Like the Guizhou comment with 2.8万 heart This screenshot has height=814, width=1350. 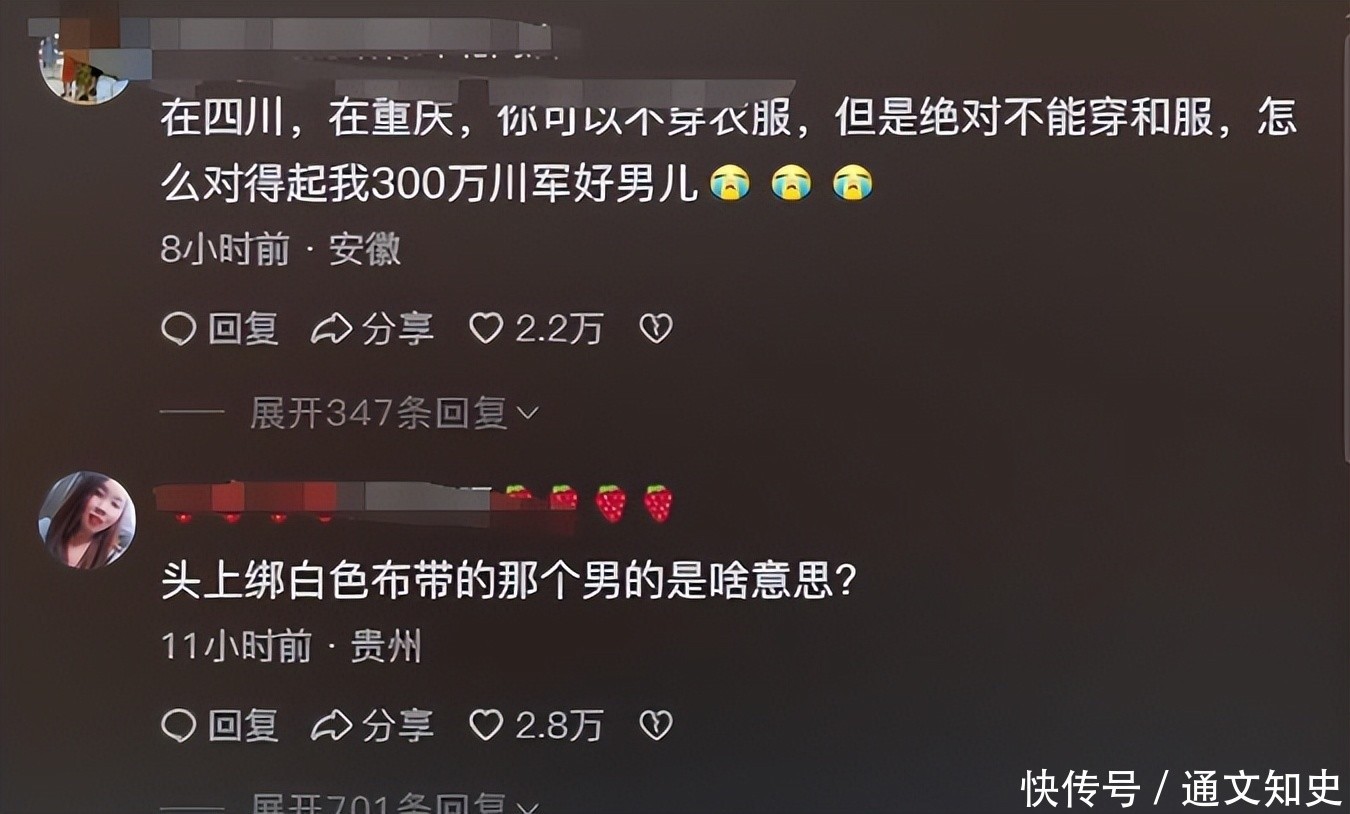[486, 726]
